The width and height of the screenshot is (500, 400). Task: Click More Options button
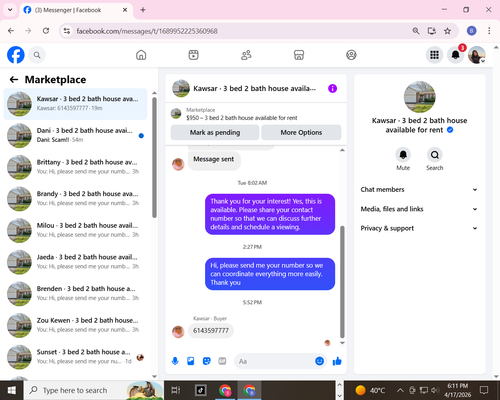pos(301,132)
